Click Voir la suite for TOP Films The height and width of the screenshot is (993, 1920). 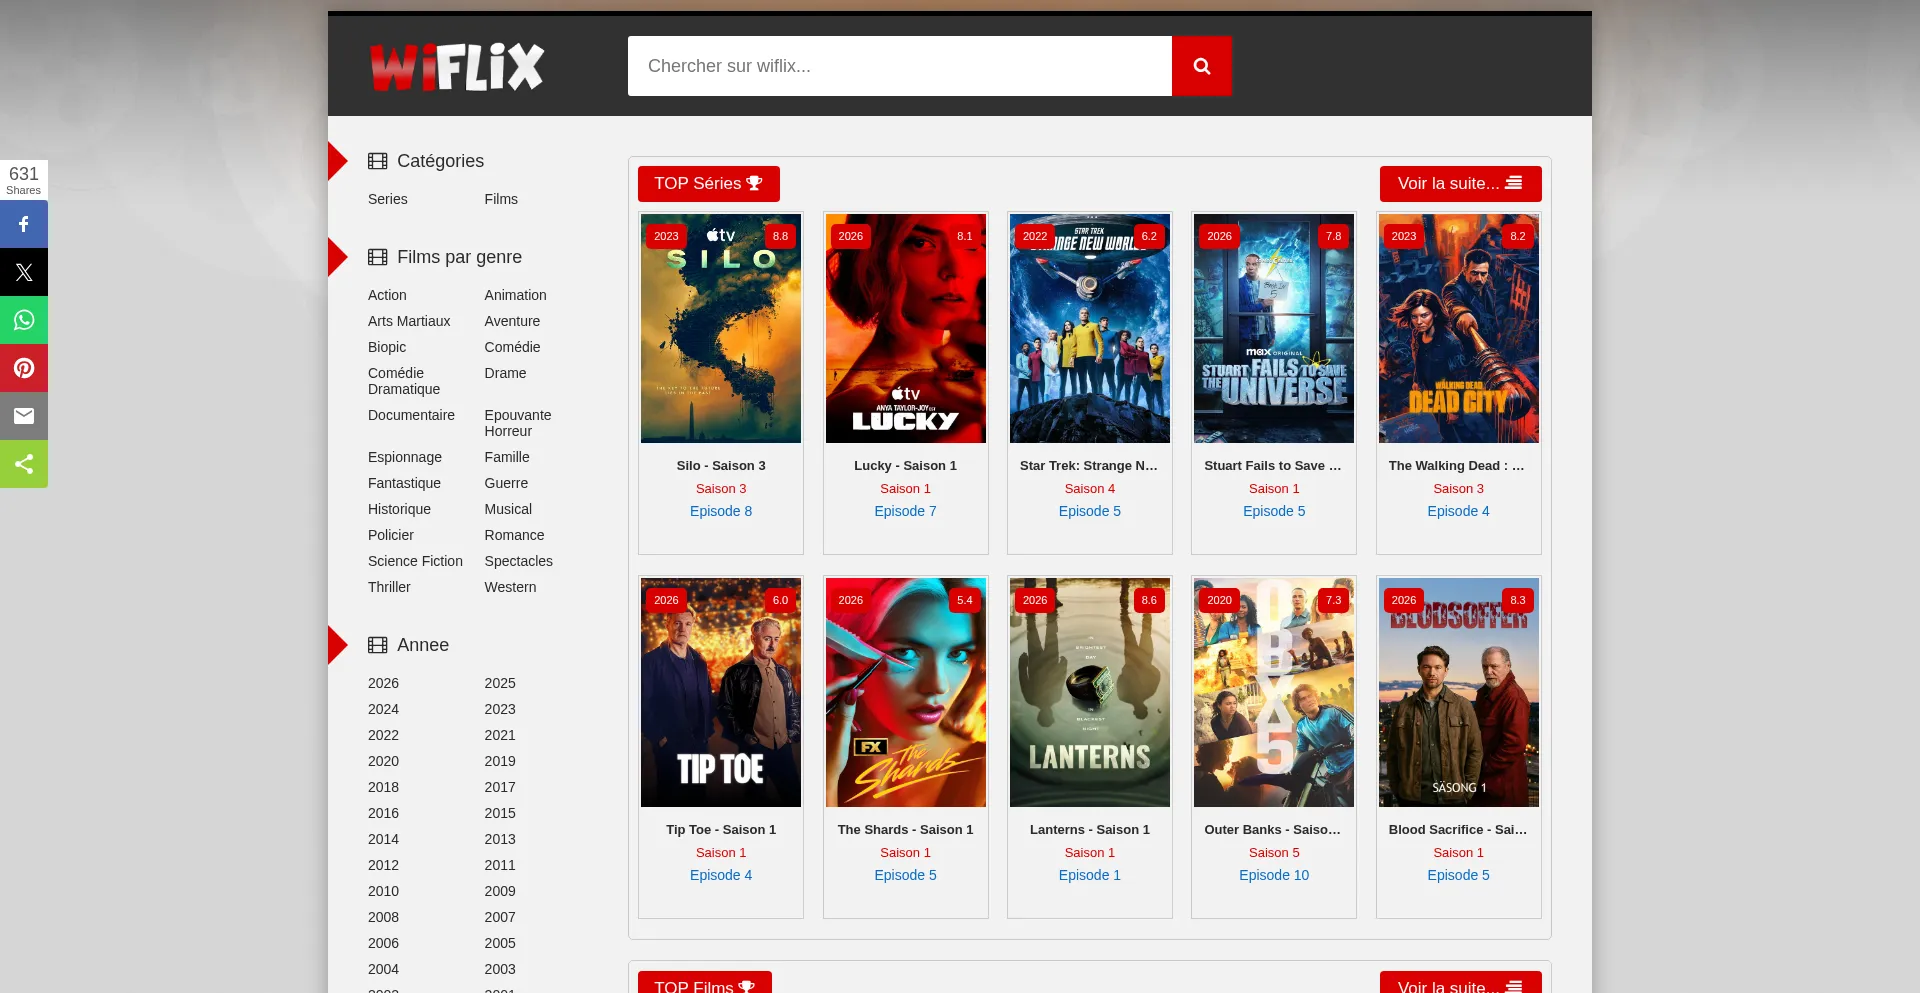coord(1460,982)
